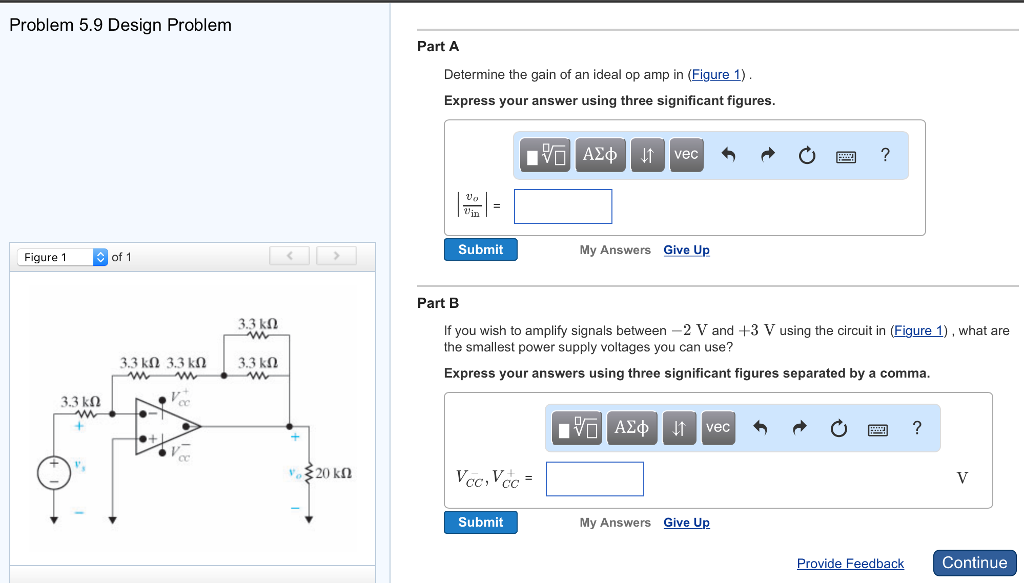Click the Provide Feedback link
Screen dimensions: 1024x583
coord(850,563)
